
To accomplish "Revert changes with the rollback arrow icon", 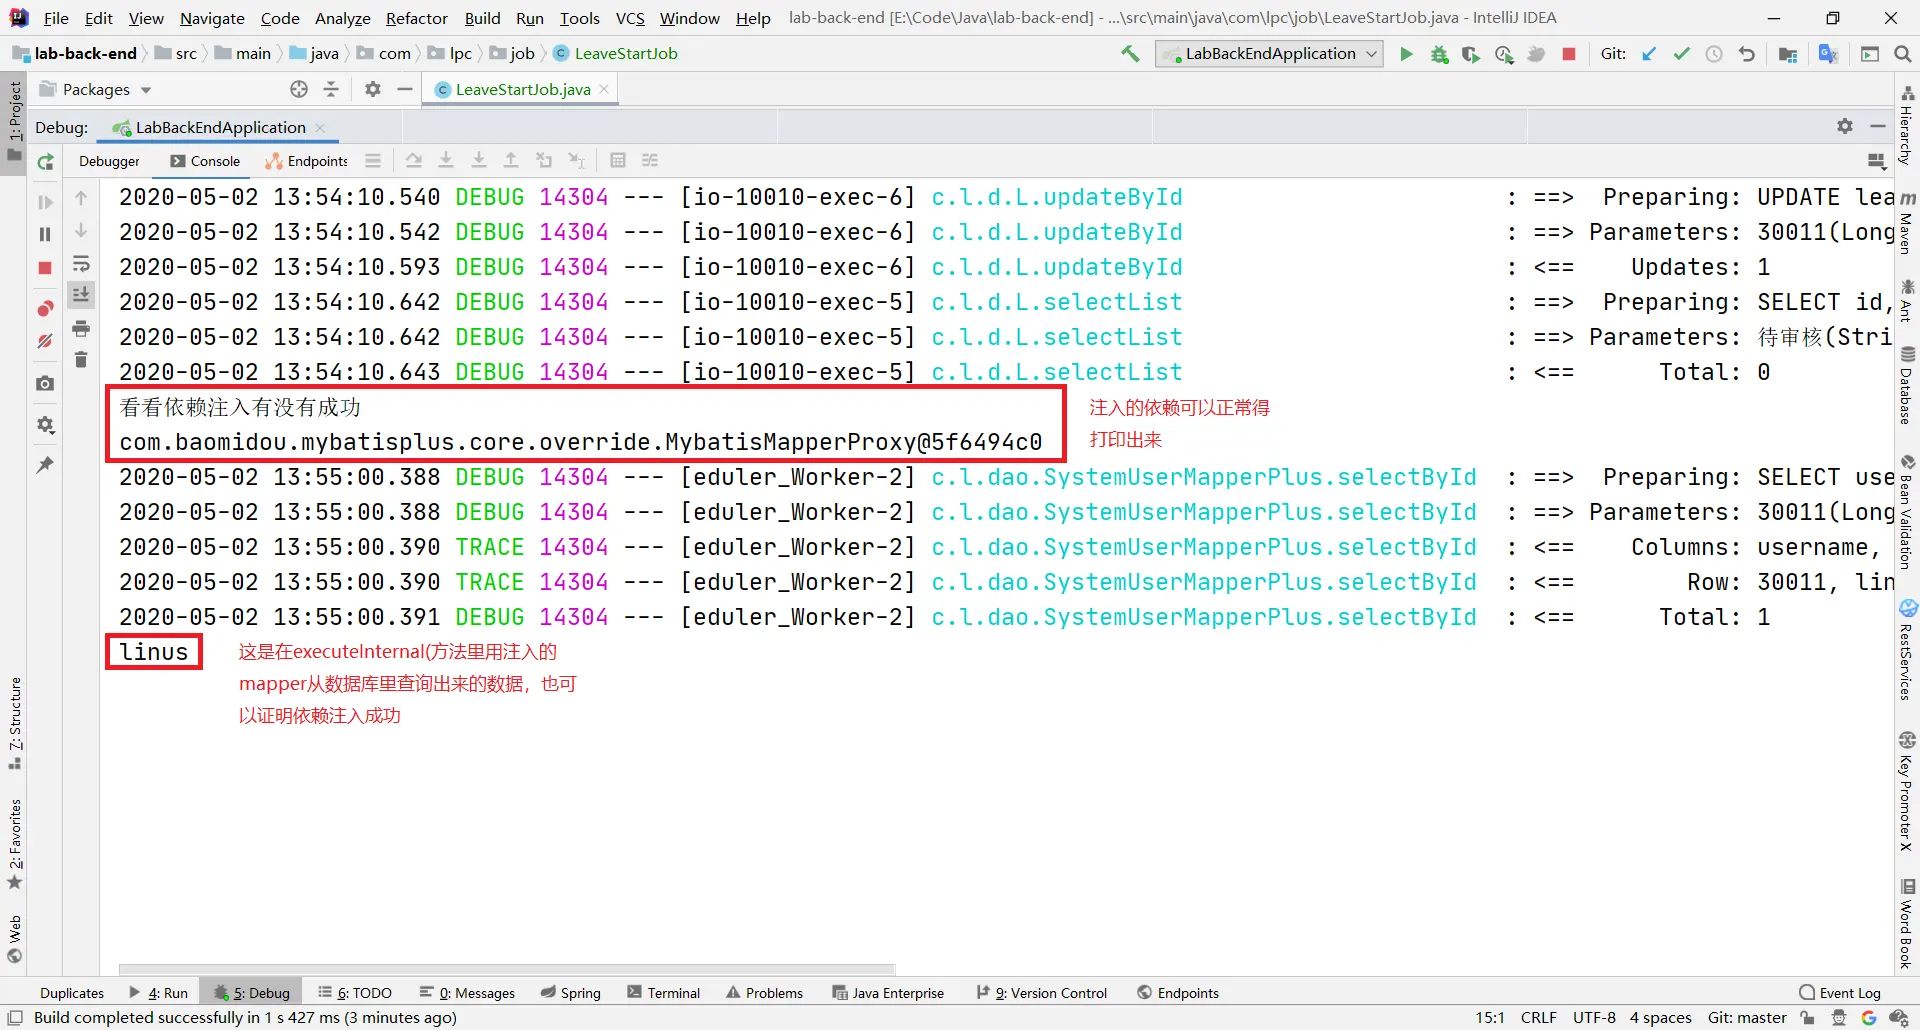I will (x=1747, y=54).
